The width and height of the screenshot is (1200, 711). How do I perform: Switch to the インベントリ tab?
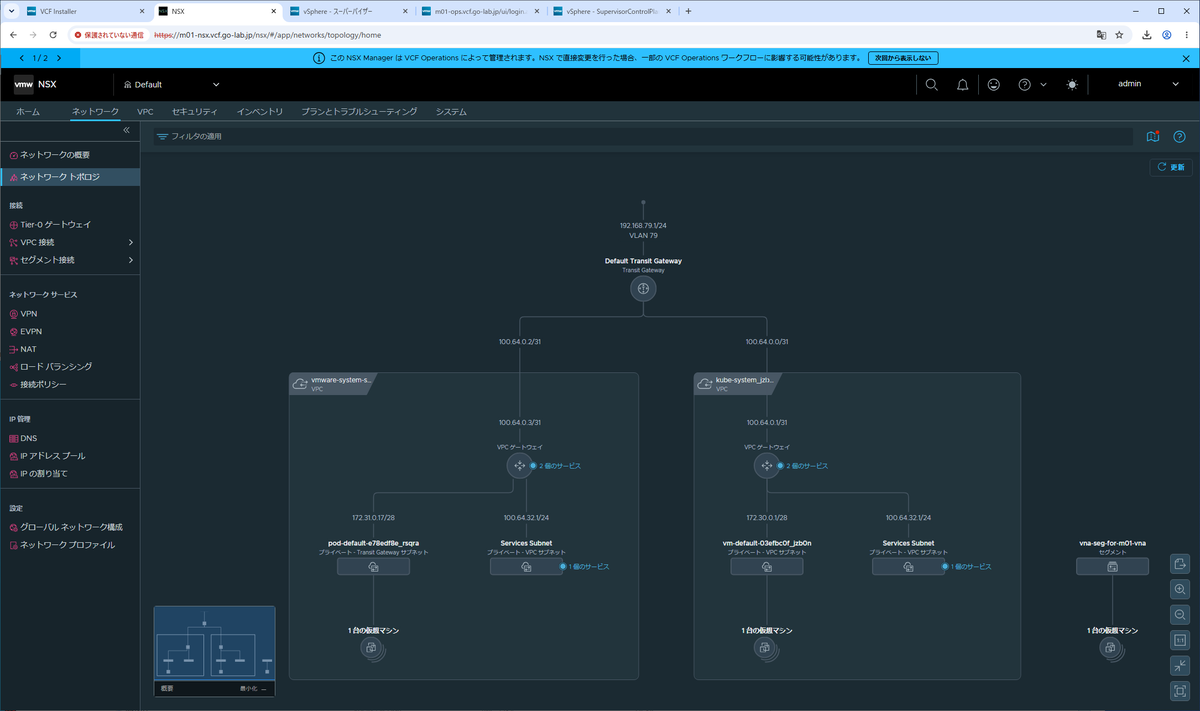point(260,111)
